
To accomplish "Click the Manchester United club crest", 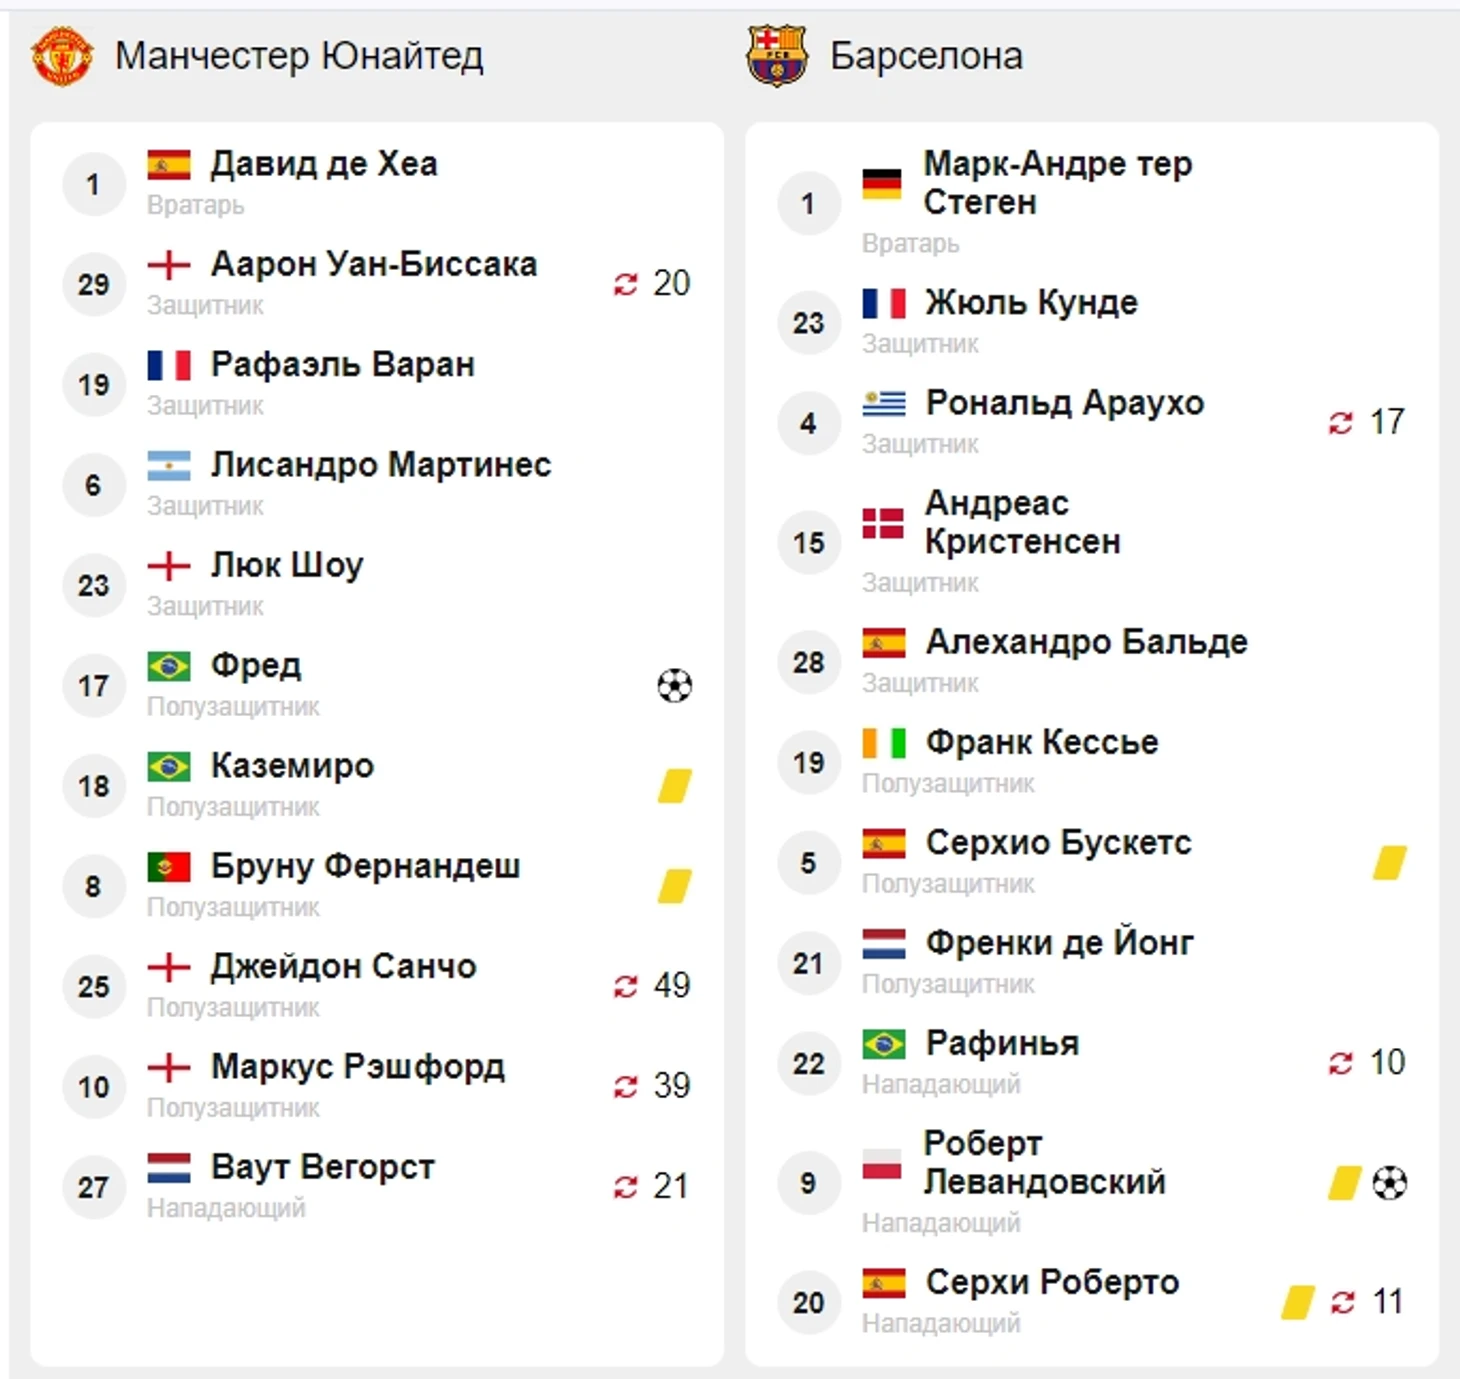I will [62, 56].
